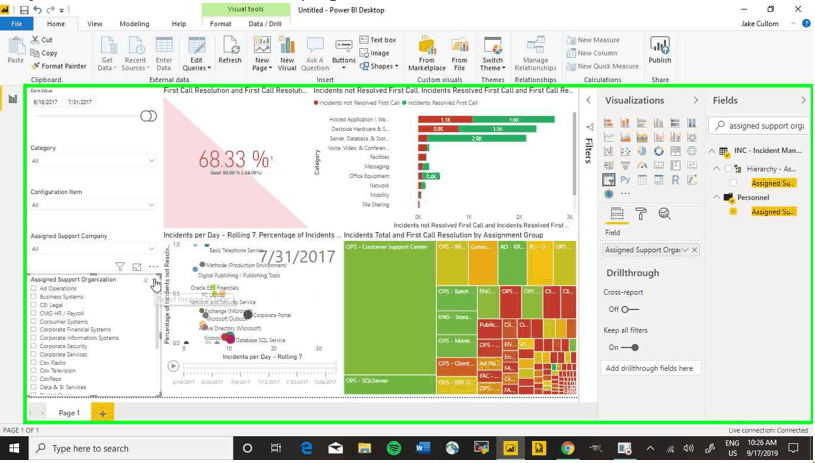Click Manage Relationships in ribbon
Viewport: 815px width, 463px height.
(535, 54)
